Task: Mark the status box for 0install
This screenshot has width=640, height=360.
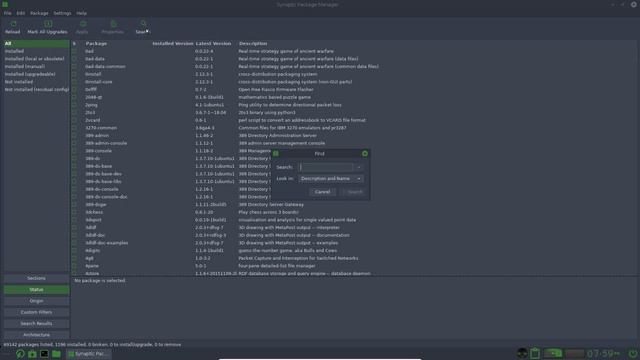Action: coord(74,74)
